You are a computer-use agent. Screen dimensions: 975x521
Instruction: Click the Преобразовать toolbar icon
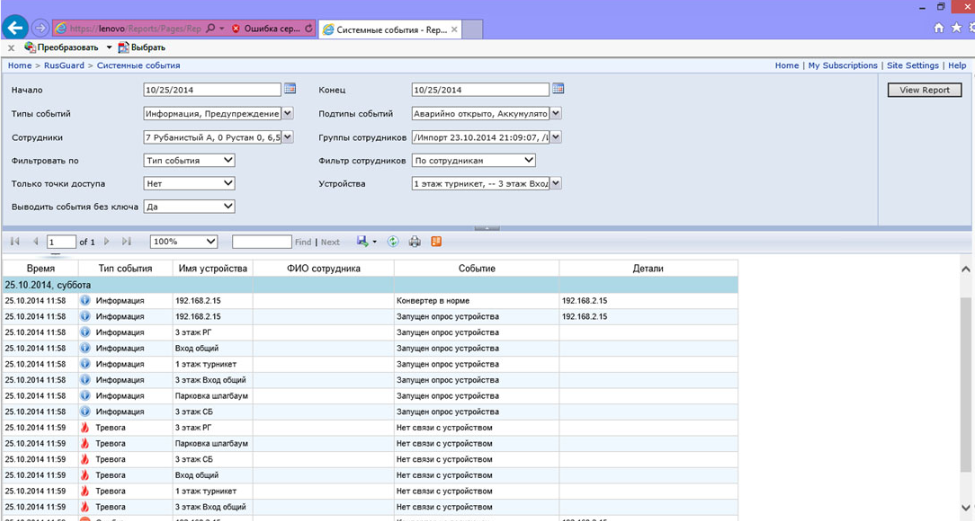click(x=30, y=47)
